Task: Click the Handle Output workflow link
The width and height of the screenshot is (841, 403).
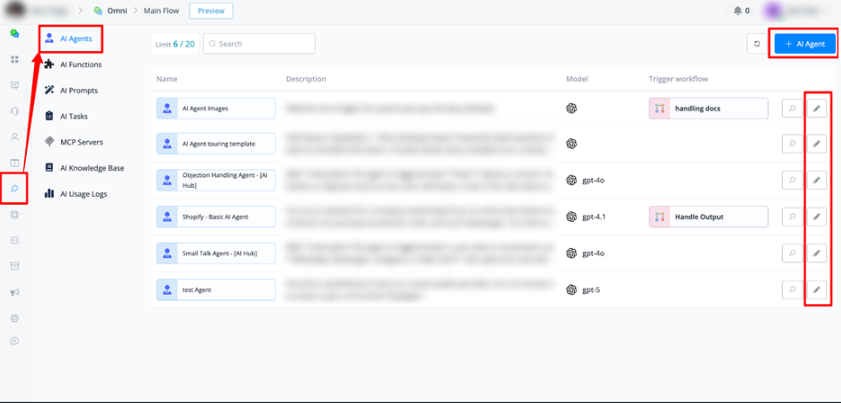Action: click(708, 217)
